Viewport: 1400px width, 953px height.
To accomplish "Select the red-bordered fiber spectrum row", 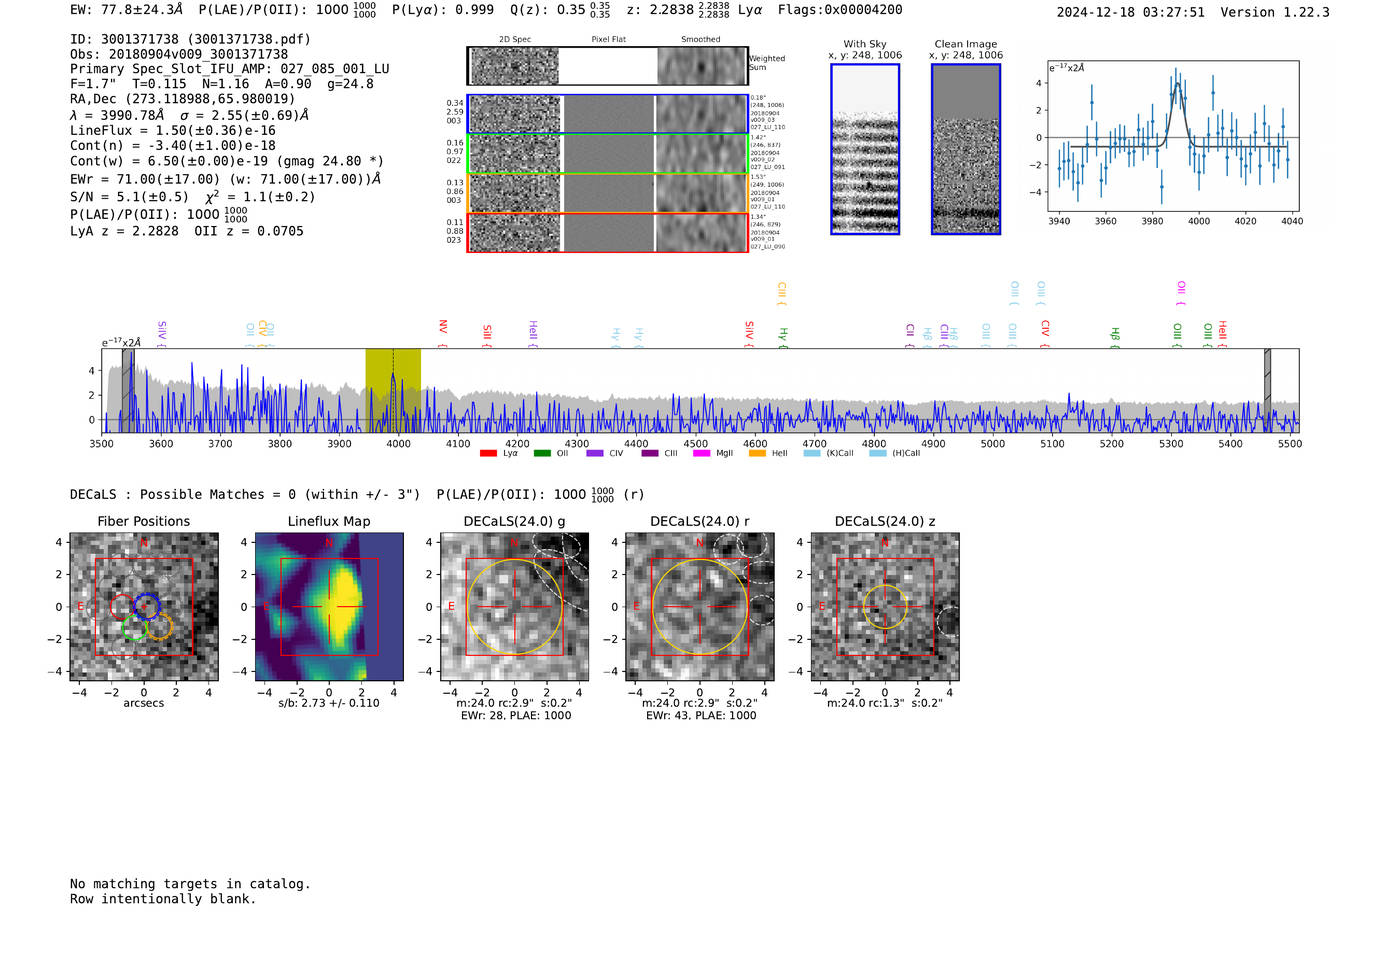I will click(607, 232).
